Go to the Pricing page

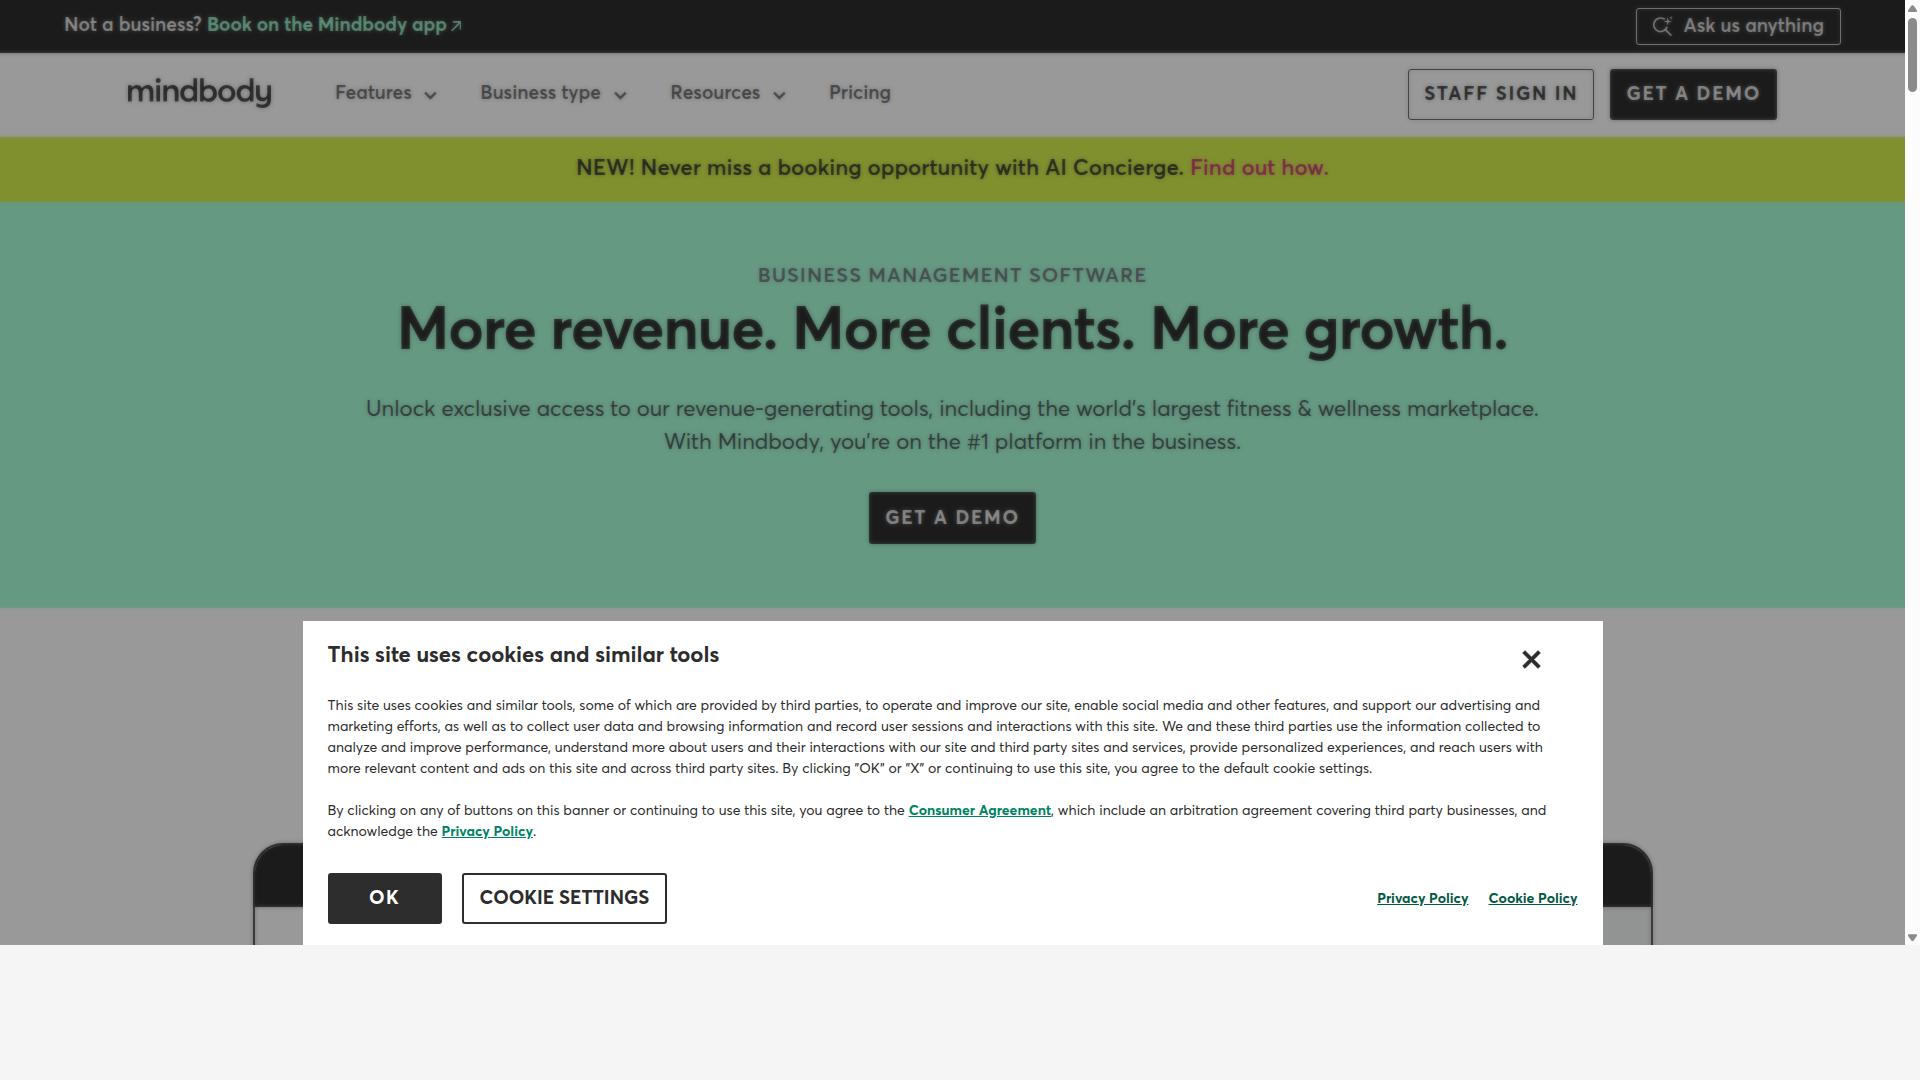pos(860,93)
